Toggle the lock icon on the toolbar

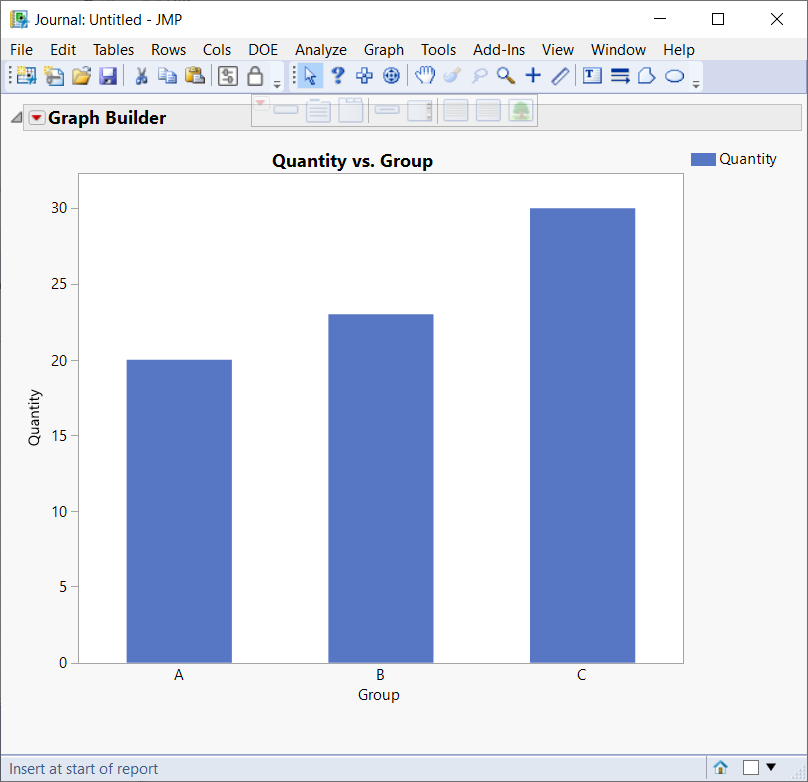tap(256, 75)
